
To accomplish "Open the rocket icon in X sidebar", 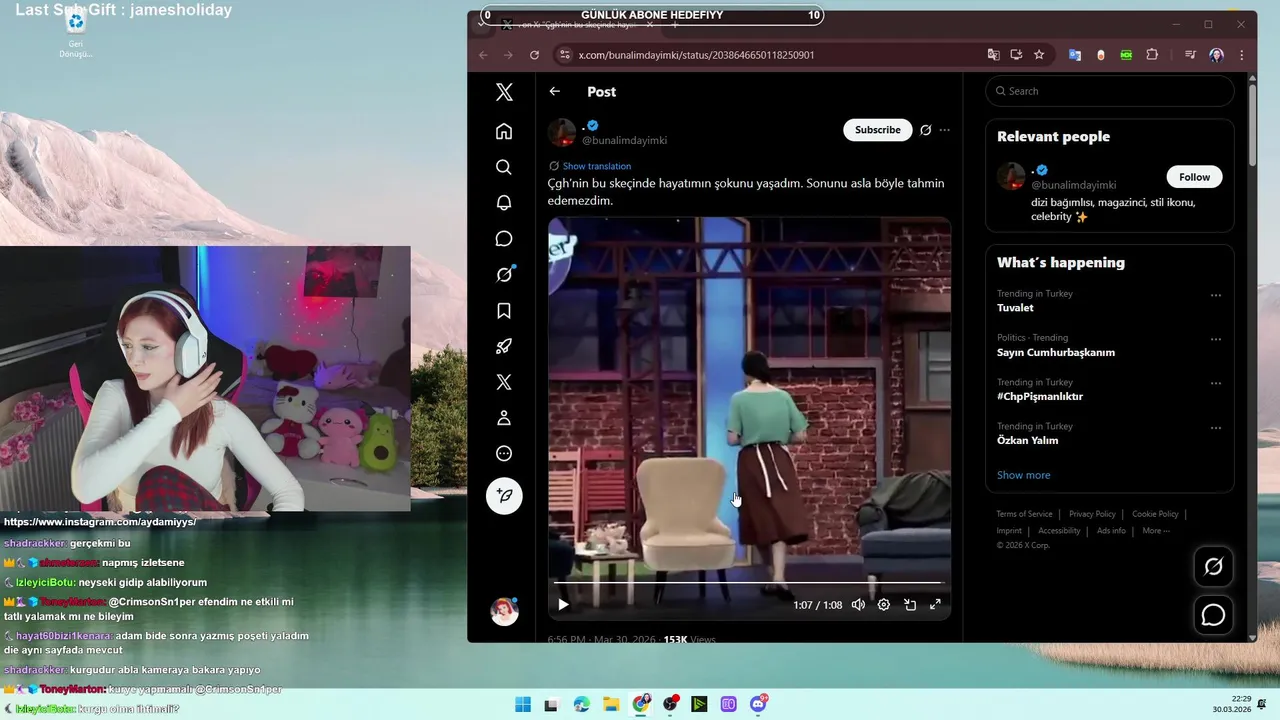I will [504, 347].
